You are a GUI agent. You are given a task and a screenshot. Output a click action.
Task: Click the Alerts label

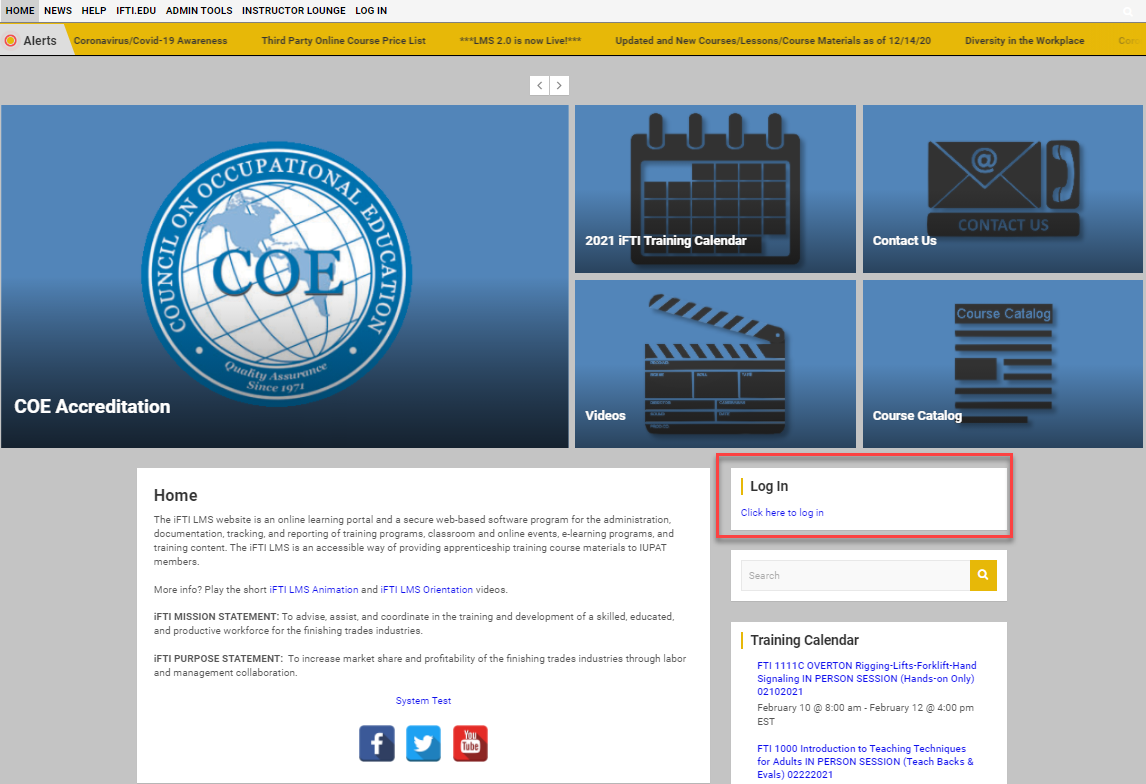point(39,41)
